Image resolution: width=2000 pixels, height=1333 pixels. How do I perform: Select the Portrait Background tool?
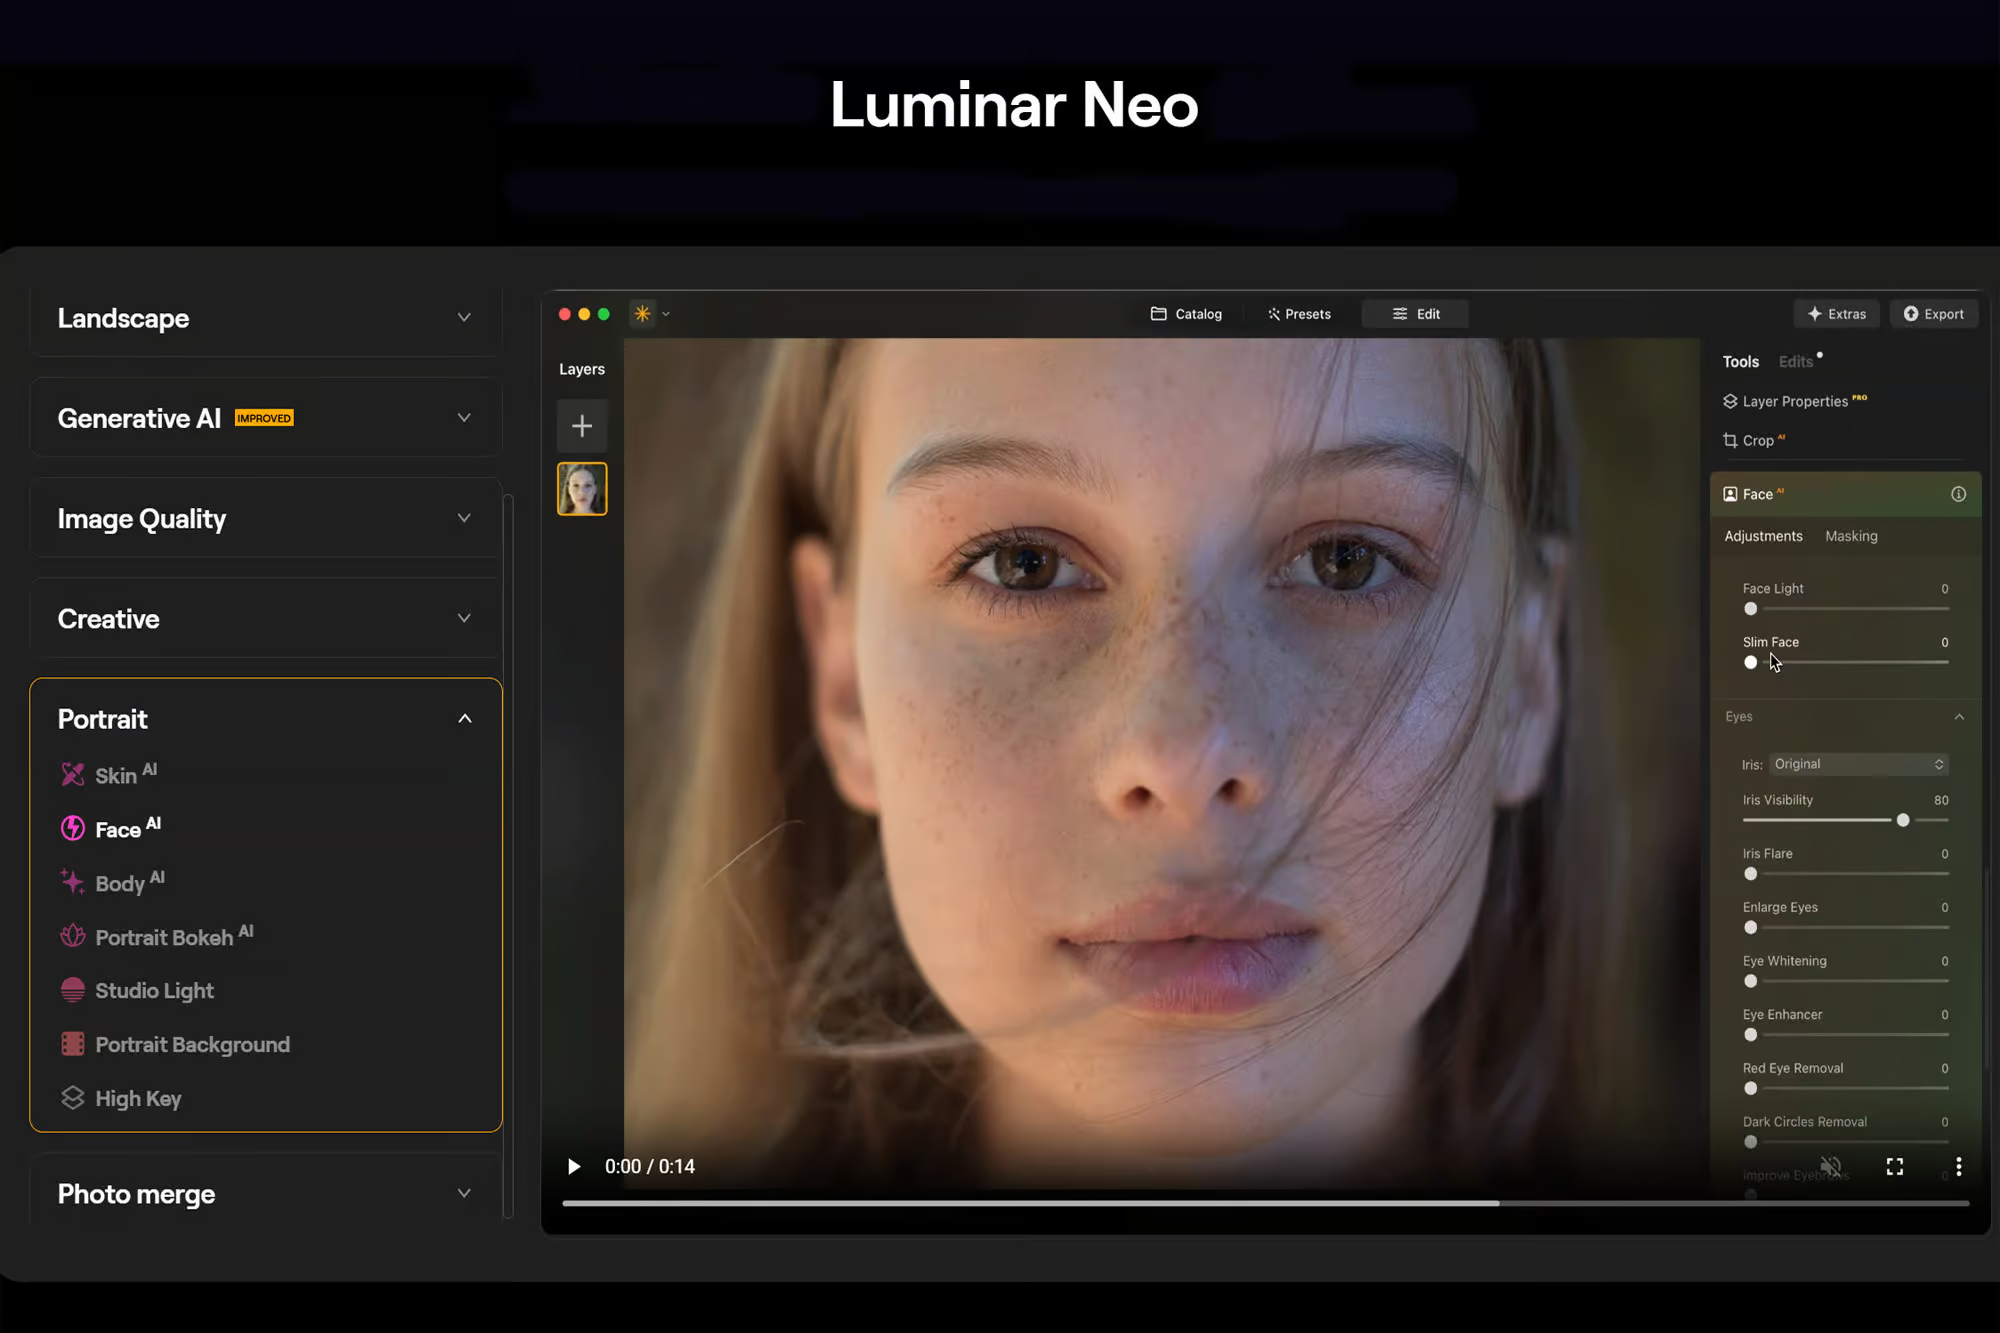coord(192,1044)
